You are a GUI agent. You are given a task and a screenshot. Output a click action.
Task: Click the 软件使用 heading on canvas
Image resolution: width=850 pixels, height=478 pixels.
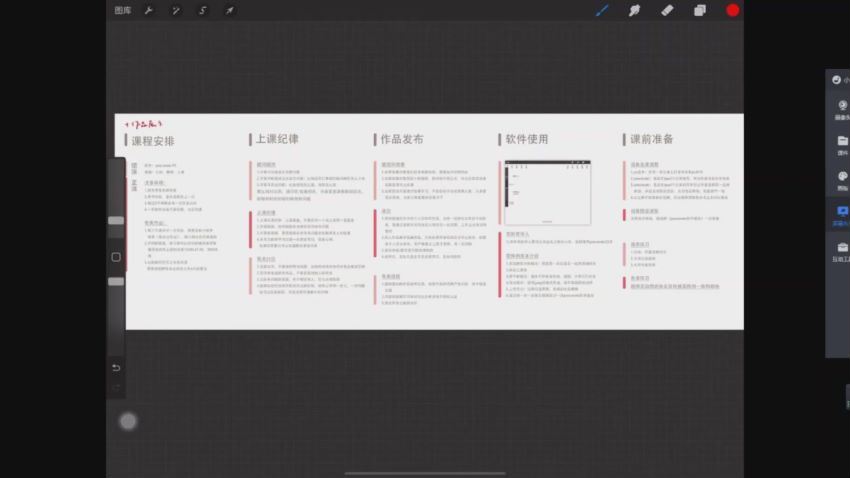tap(526, 139)
